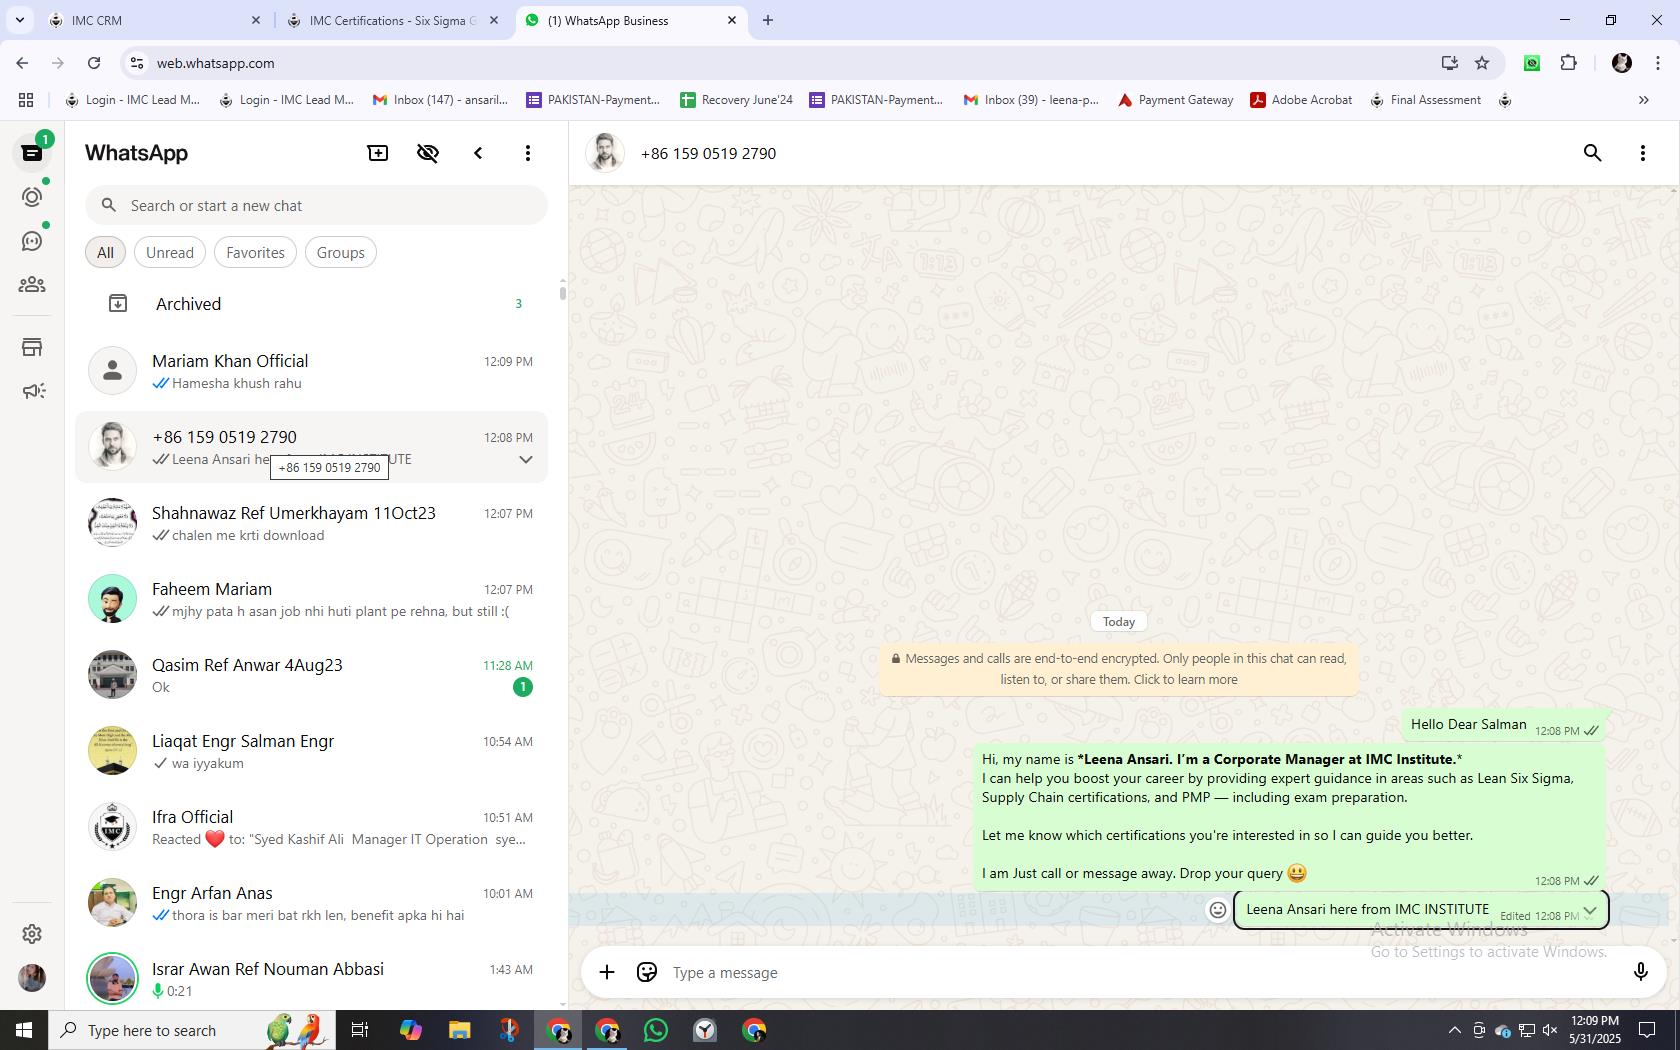Open Ifra Official chat
This screenshot has width=1680, height=1050.
coord(312,827)
